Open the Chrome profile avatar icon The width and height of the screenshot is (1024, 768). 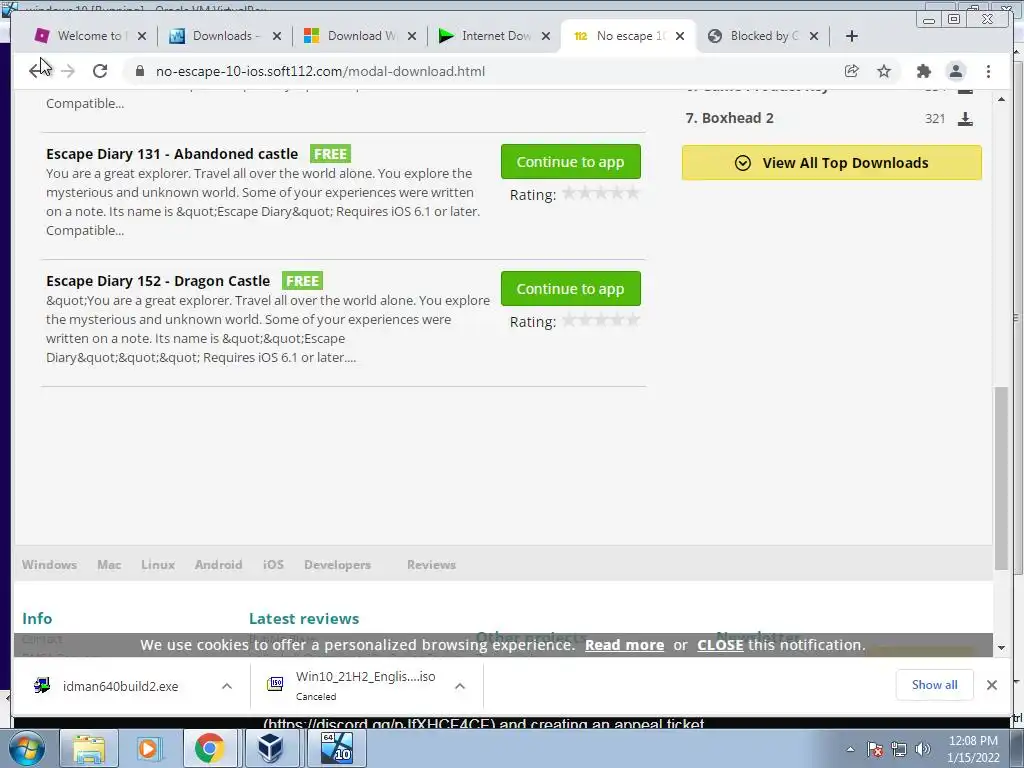click(955, 71)
